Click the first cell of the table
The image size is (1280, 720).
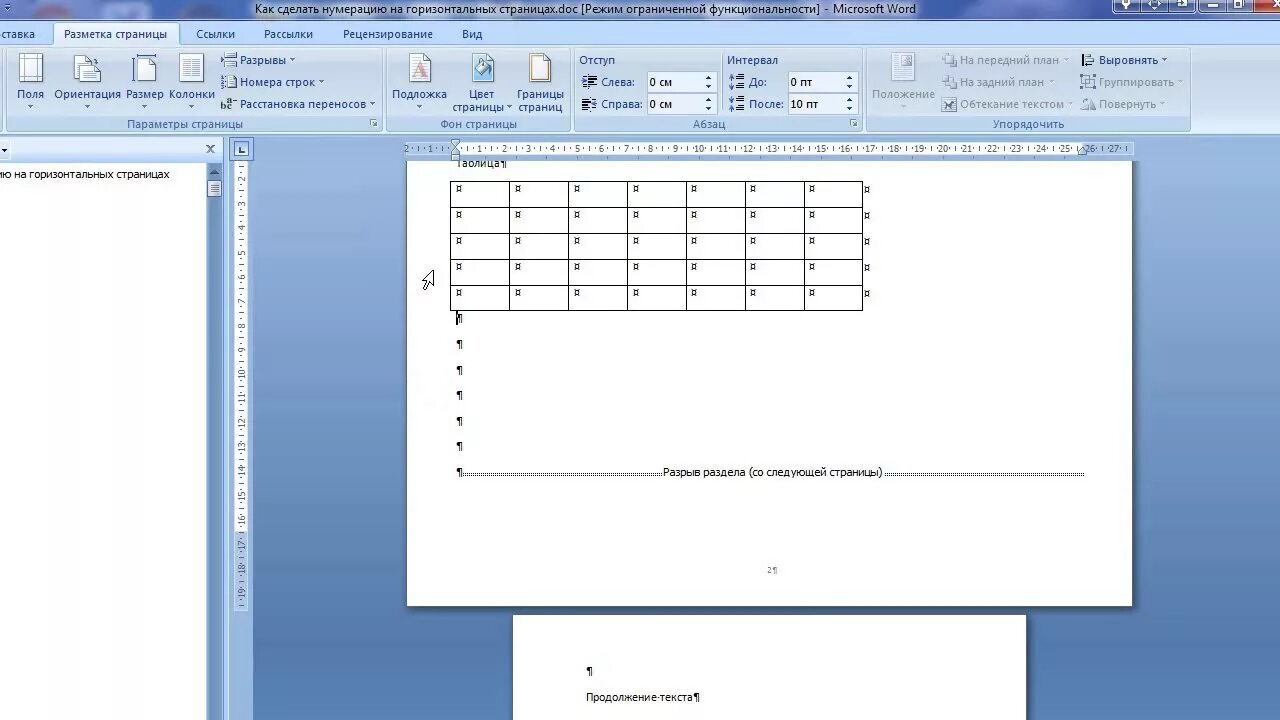(x=480, y=194)
